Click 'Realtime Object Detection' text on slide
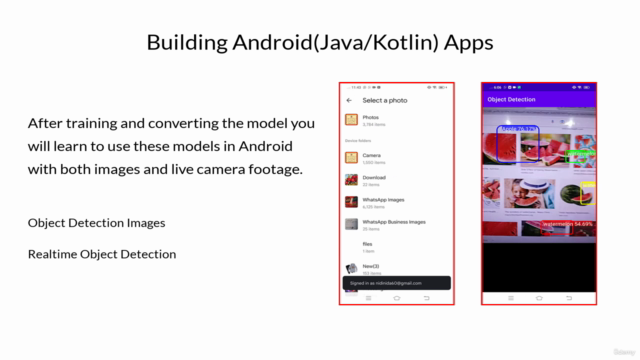Screen dimensions: 640x360 [102, 254]
